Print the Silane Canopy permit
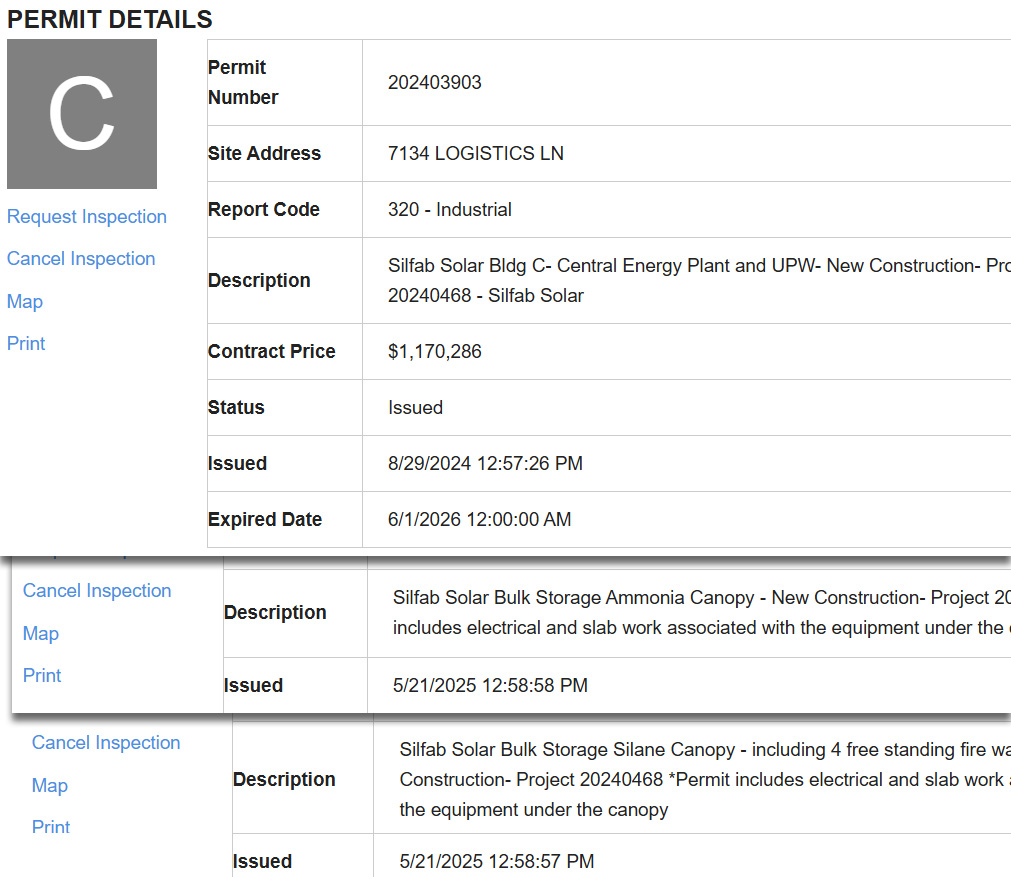 (51, 828)
